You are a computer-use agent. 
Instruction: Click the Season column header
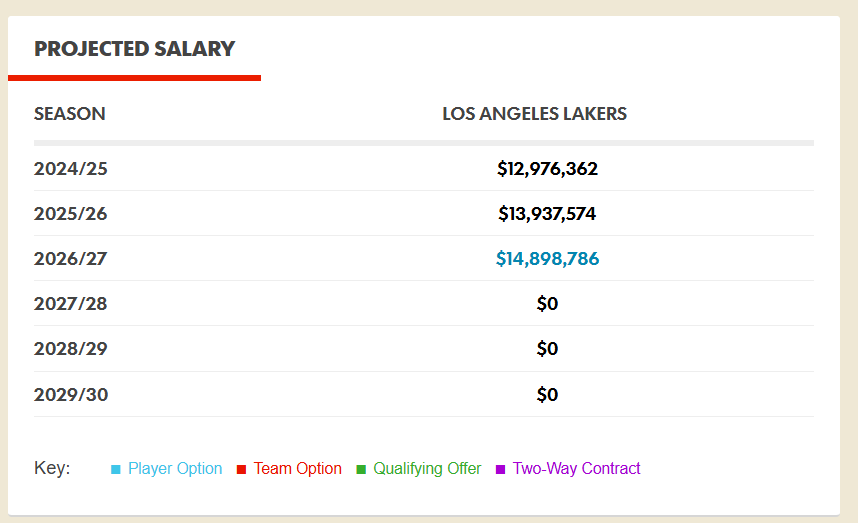coord(70,114)
